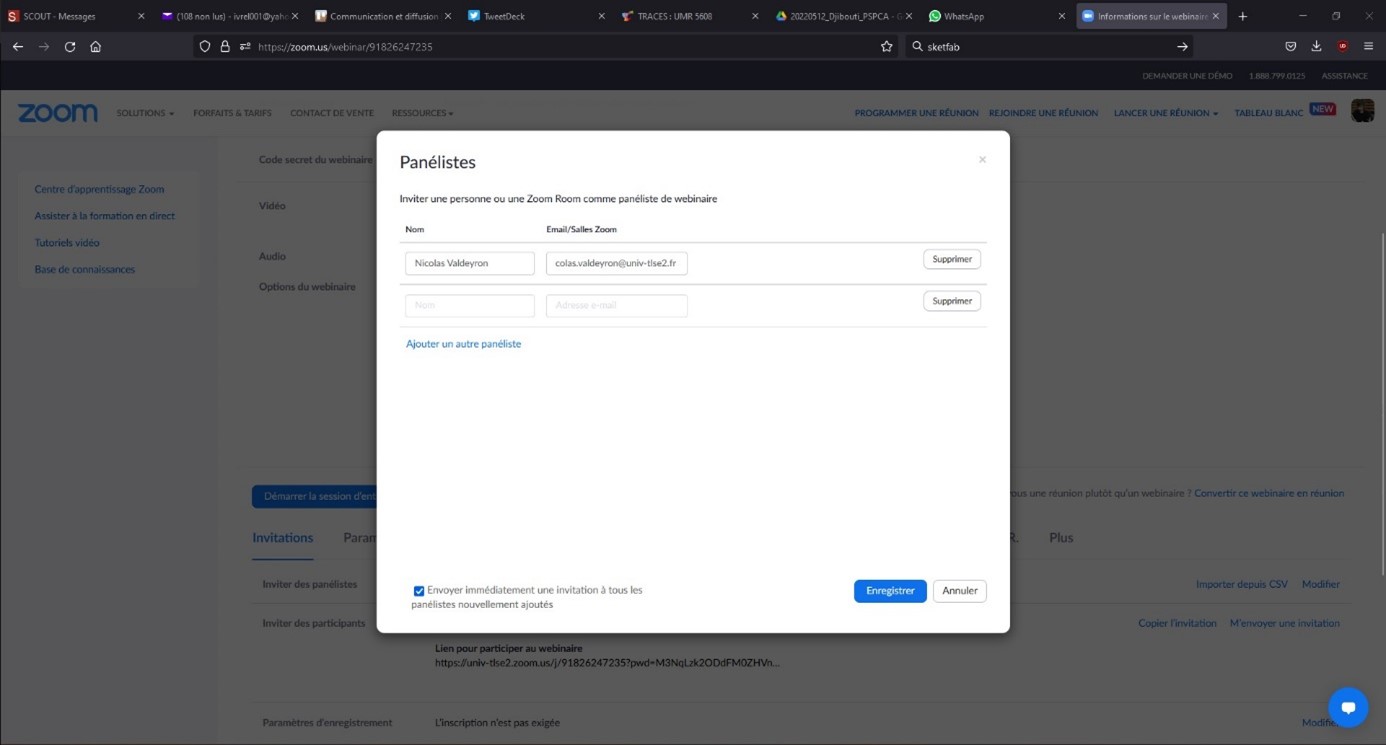Click the browser reload icon
The image size is (1386, 745).
click(70, 47)
